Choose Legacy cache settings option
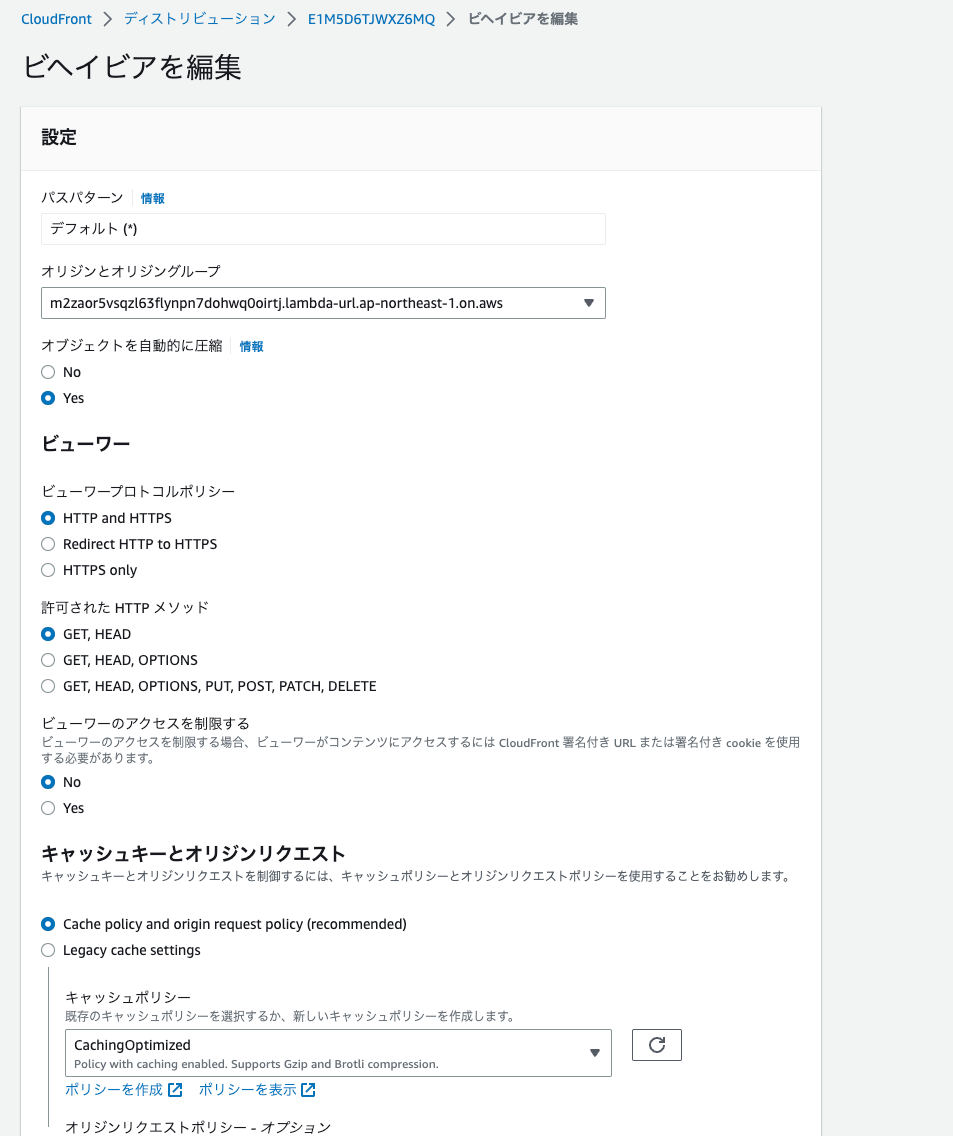This screenshot has height=1136, width=953. click(48, 950)
